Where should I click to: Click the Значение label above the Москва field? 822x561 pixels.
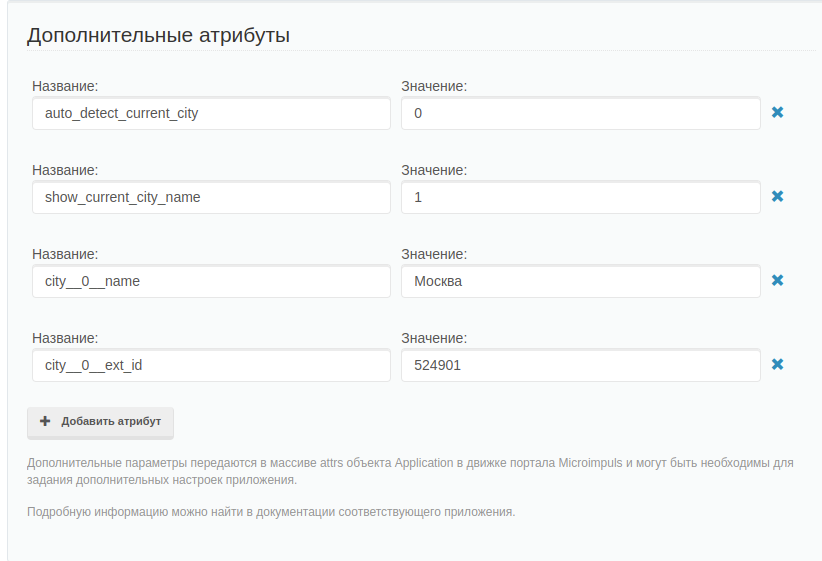434,254
